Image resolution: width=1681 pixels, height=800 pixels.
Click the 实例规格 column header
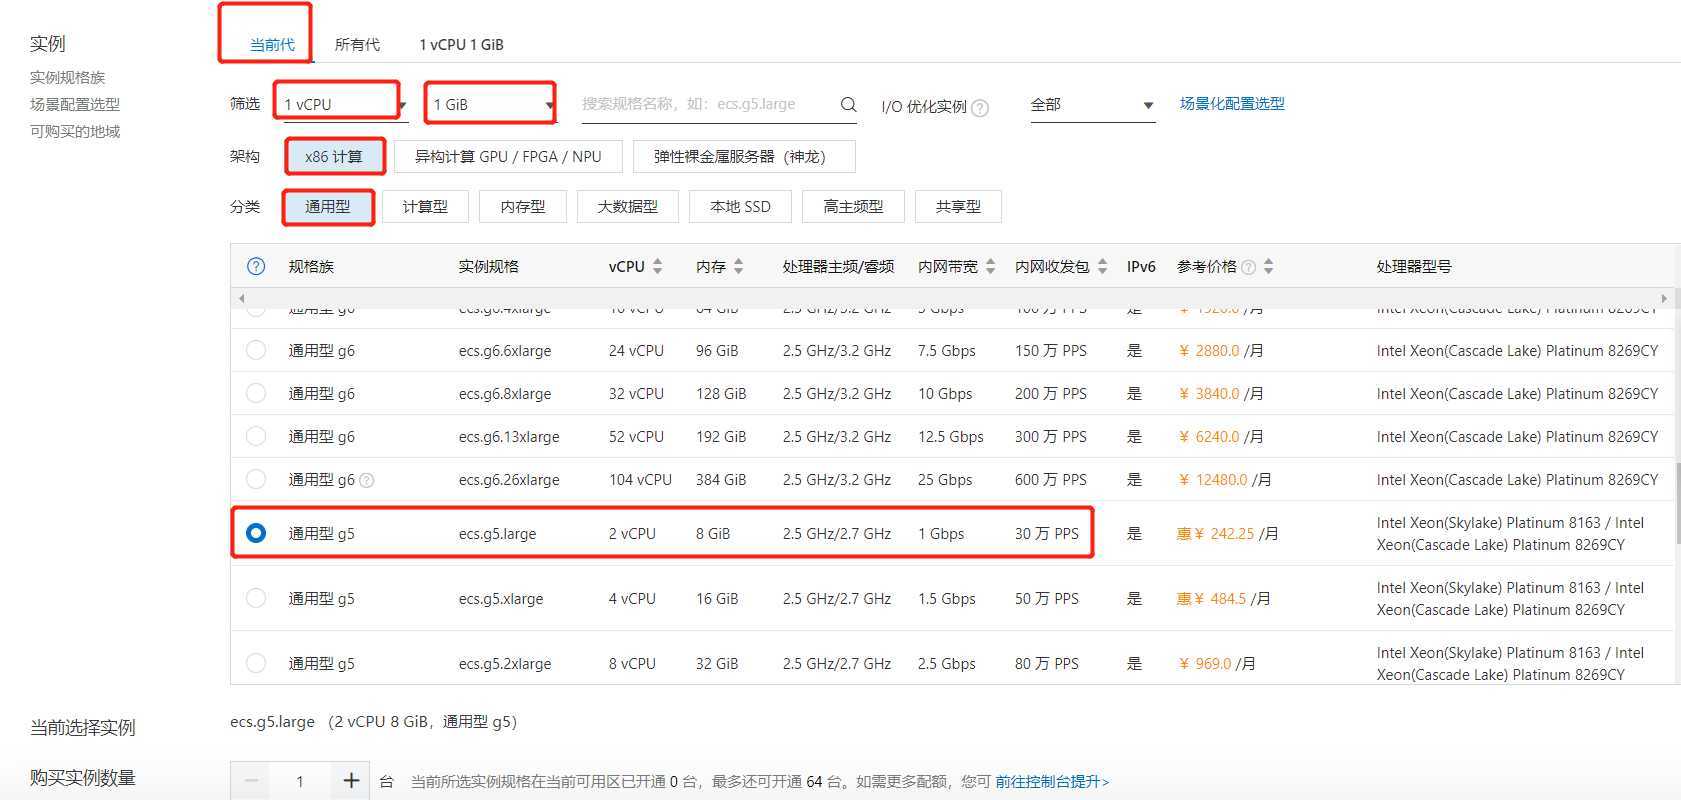point(489,267)
